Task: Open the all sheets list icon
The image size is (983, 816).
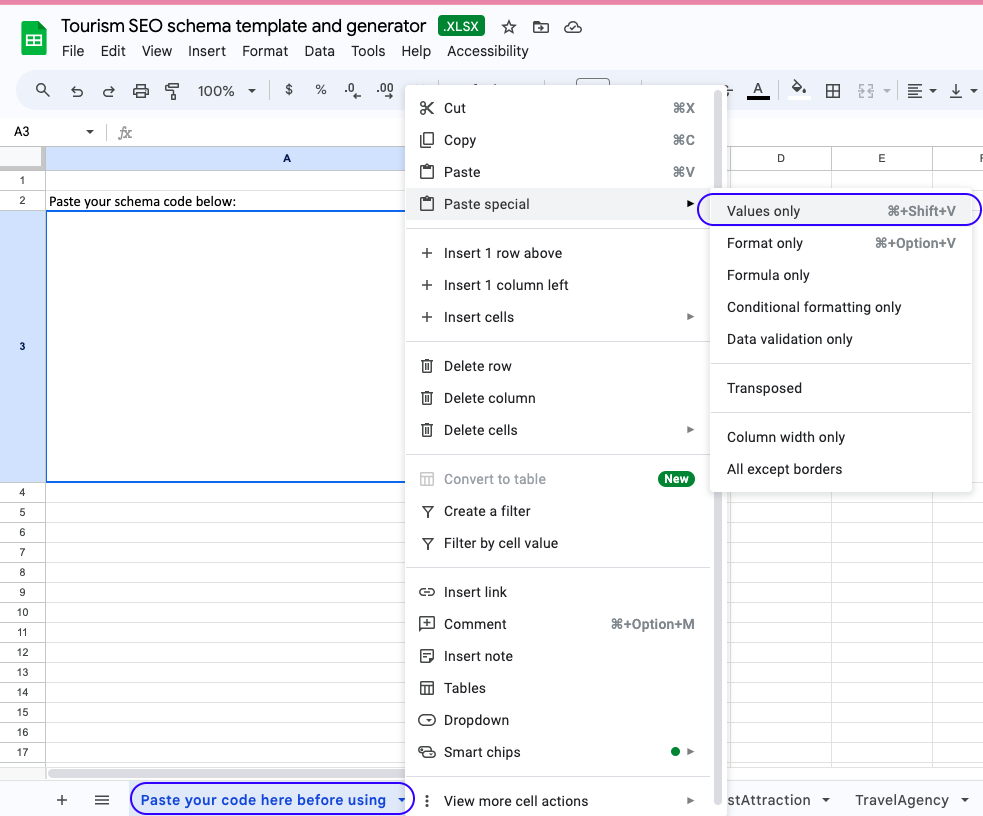Action: (101, 800)
